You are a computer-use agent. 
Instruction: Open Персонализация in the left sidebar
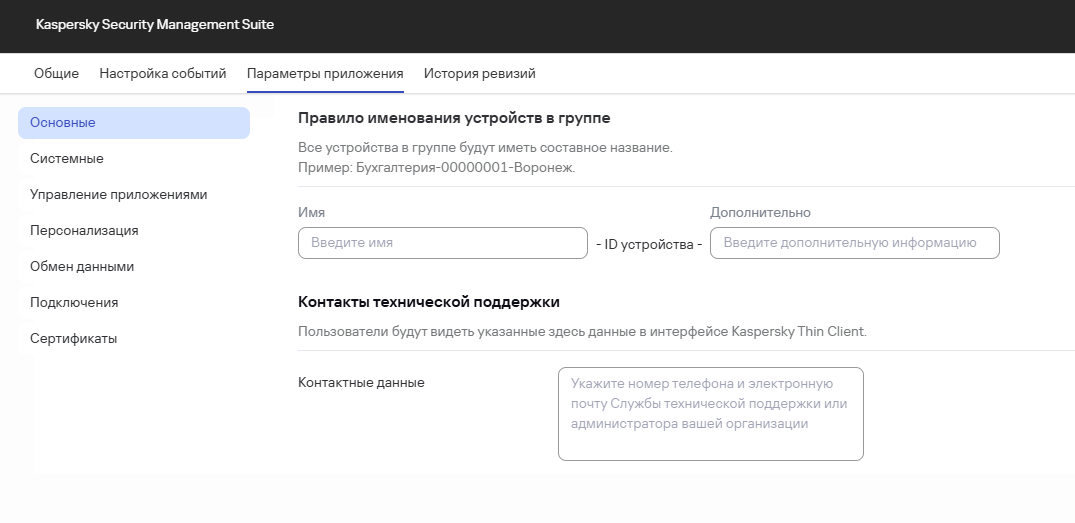tap(84, 231)
